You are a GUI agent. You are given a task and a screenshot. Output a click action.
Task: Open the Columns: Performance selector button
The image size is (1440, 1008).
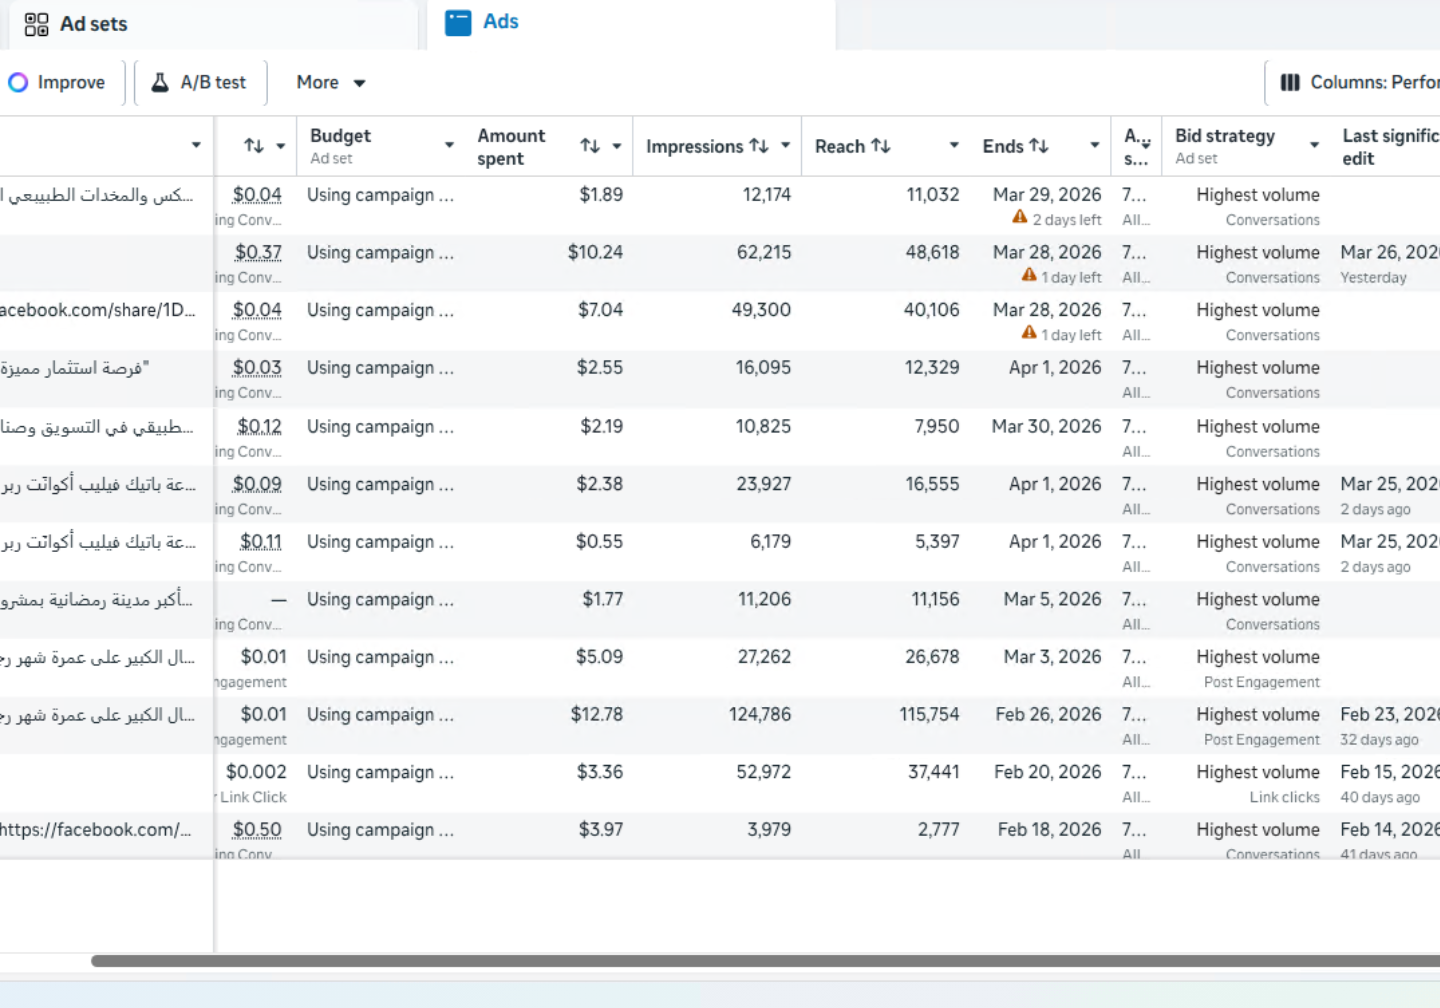pyautogui.click(x=1360, y=82)
